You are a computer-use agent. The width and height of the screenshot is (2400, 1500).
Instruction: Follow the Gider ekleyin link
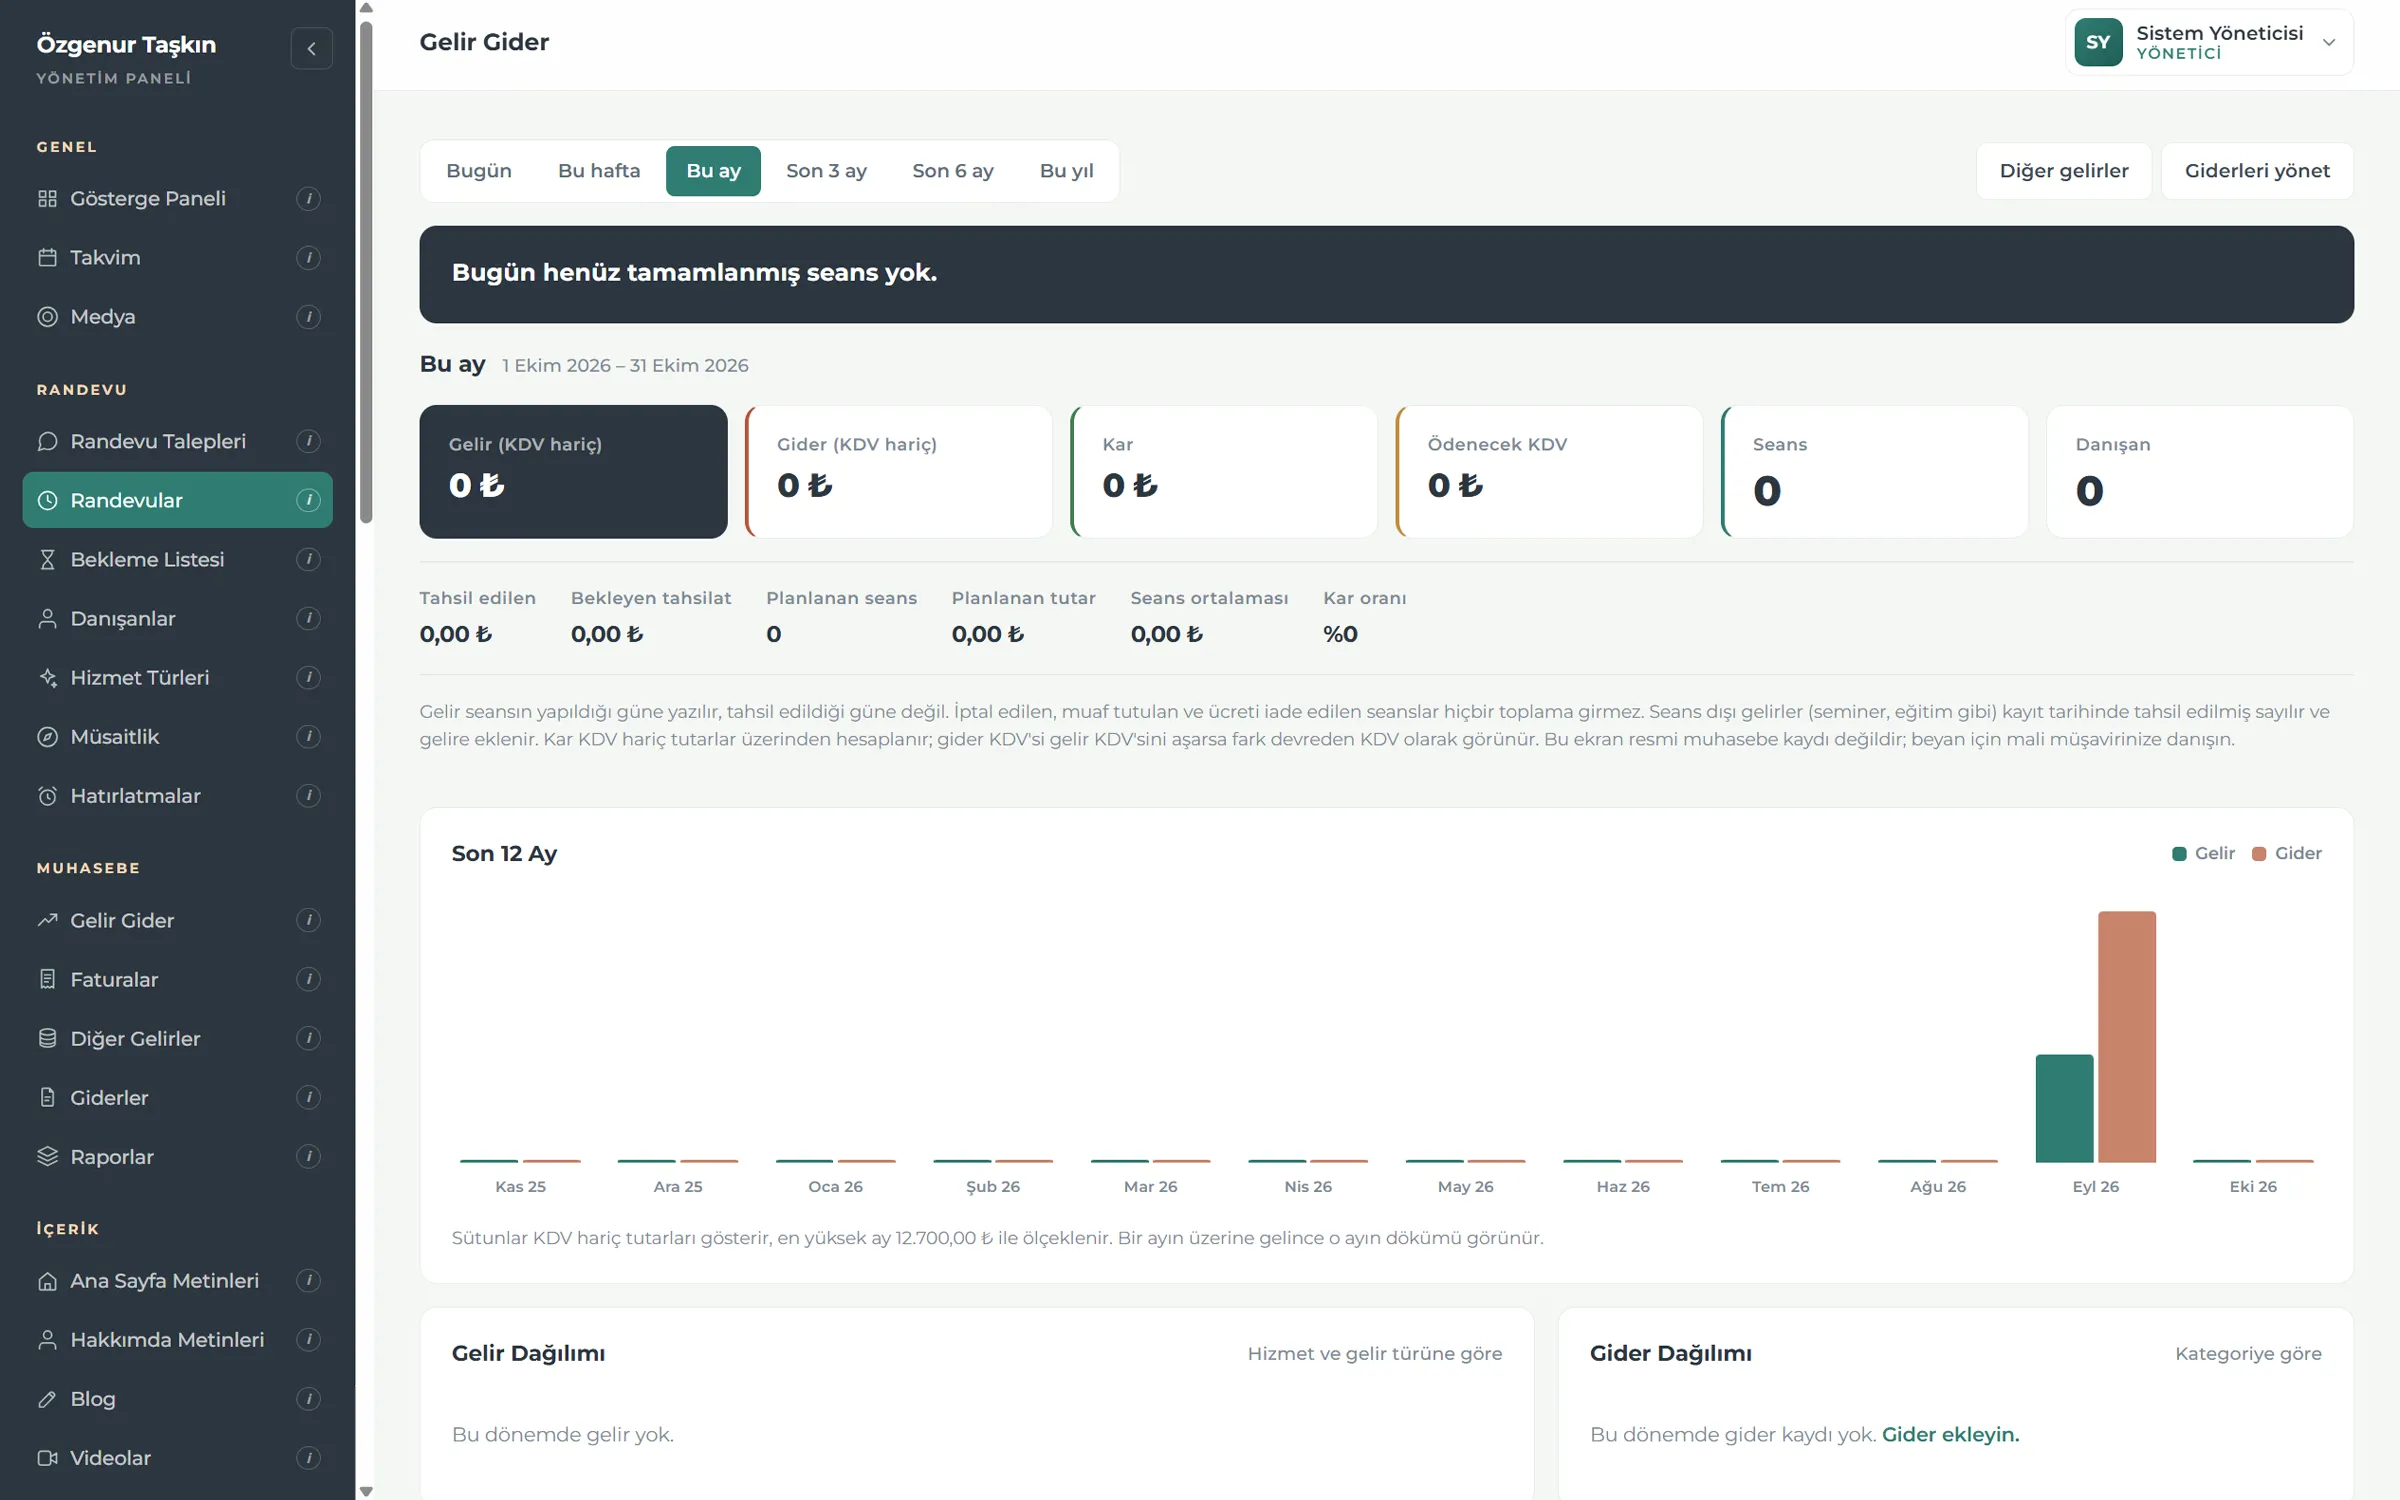(x=1950, y=1434)
